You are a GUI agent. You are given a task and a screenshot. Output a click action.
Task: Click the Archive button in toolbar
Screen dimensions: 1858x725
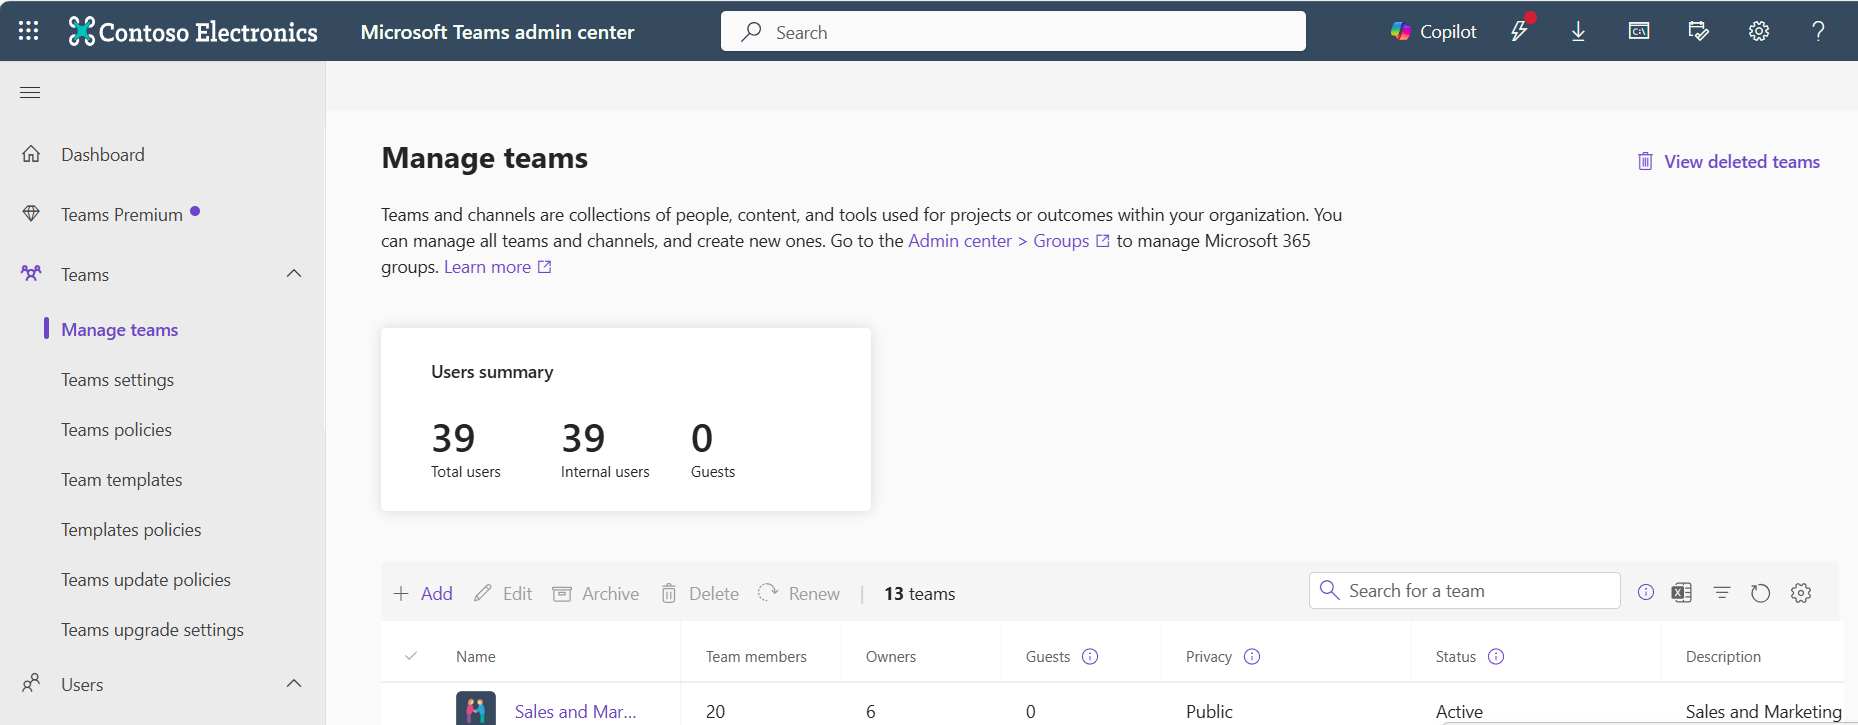coord(596,593)
